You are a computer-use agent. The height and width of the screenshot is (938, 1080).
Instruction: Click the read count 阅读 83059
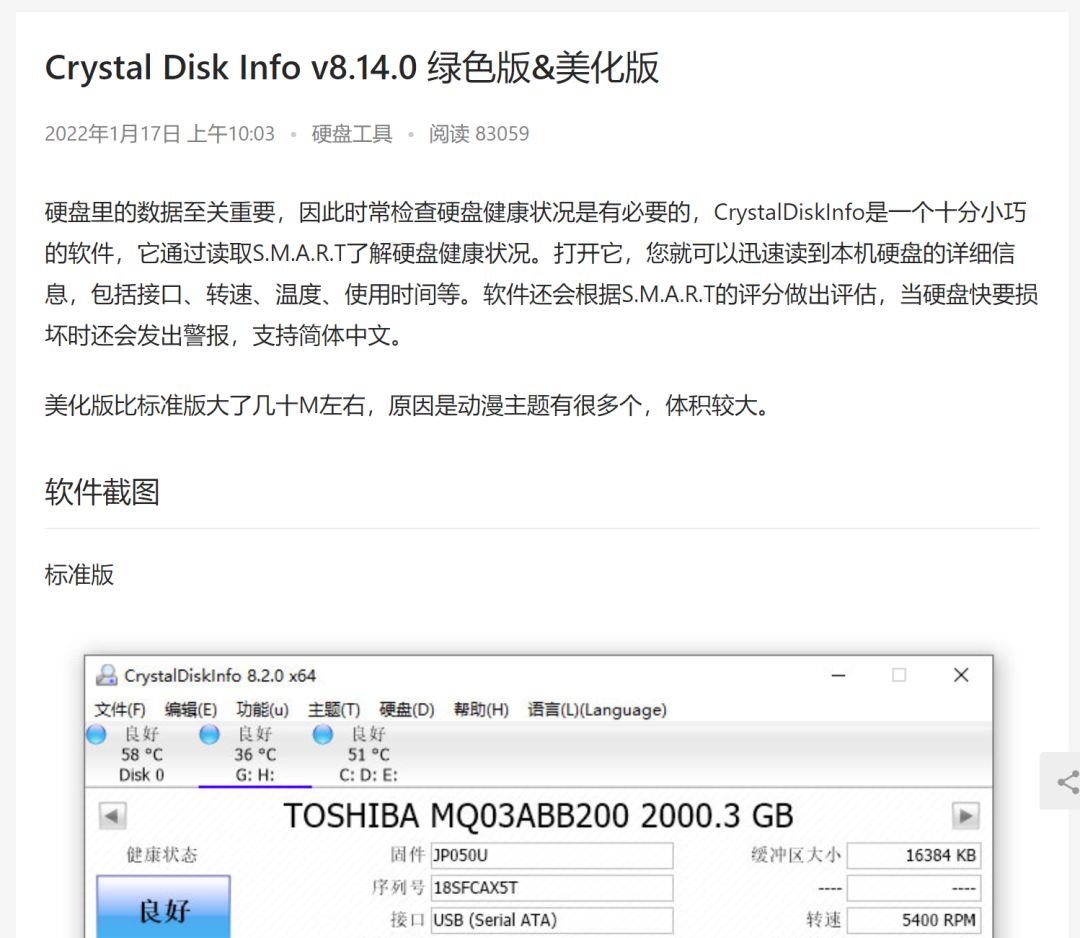tap(479, 134)
